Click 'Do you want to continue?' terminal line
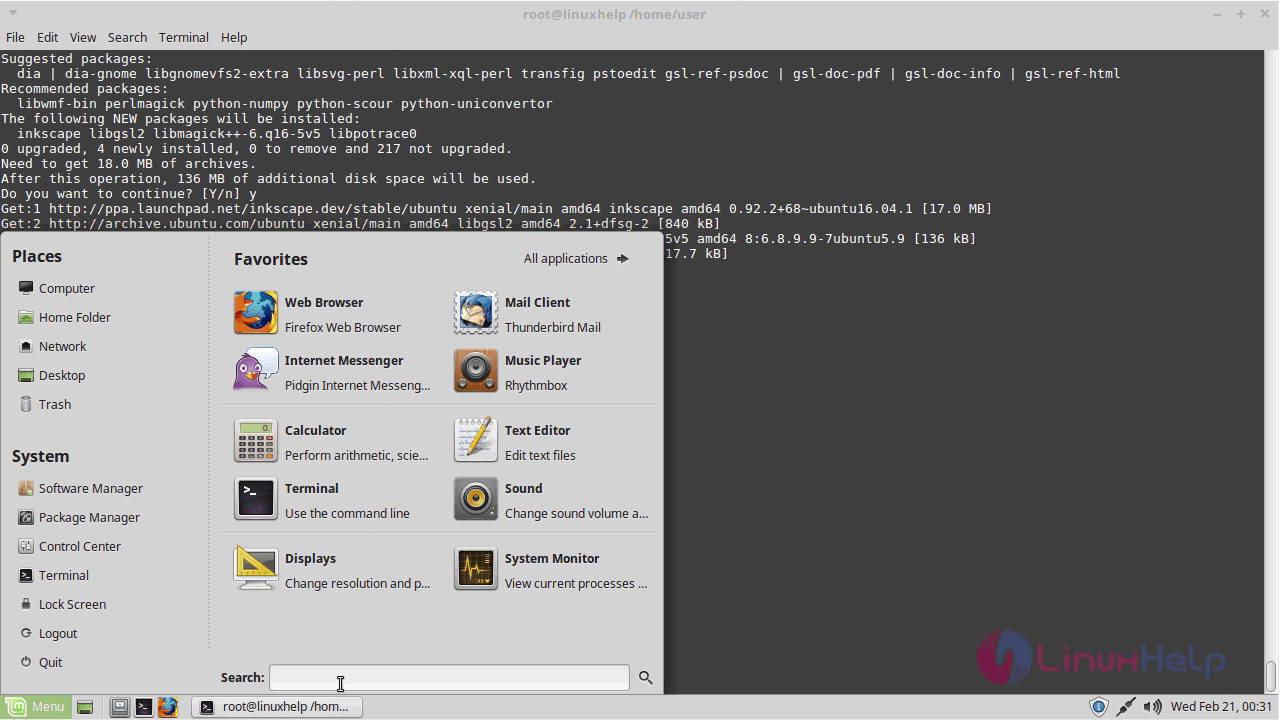1280x720 pixels. click(129, 193)
